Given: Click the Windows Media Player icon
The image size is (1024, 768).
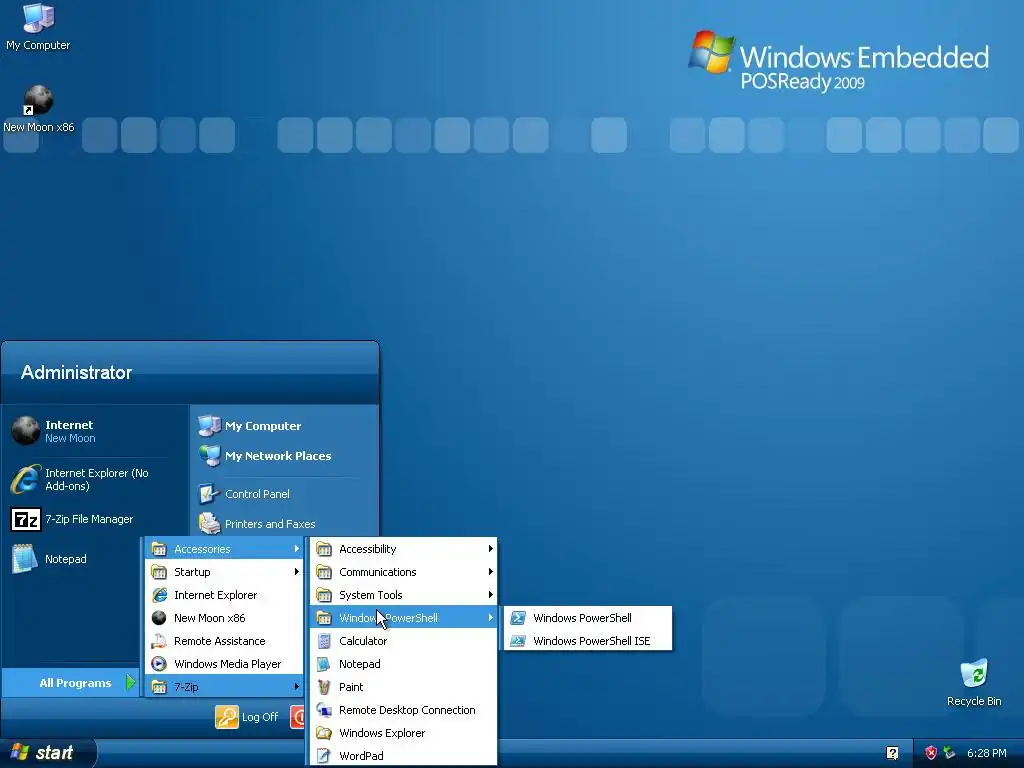Looking at the screenshot, I should point(159,664).
